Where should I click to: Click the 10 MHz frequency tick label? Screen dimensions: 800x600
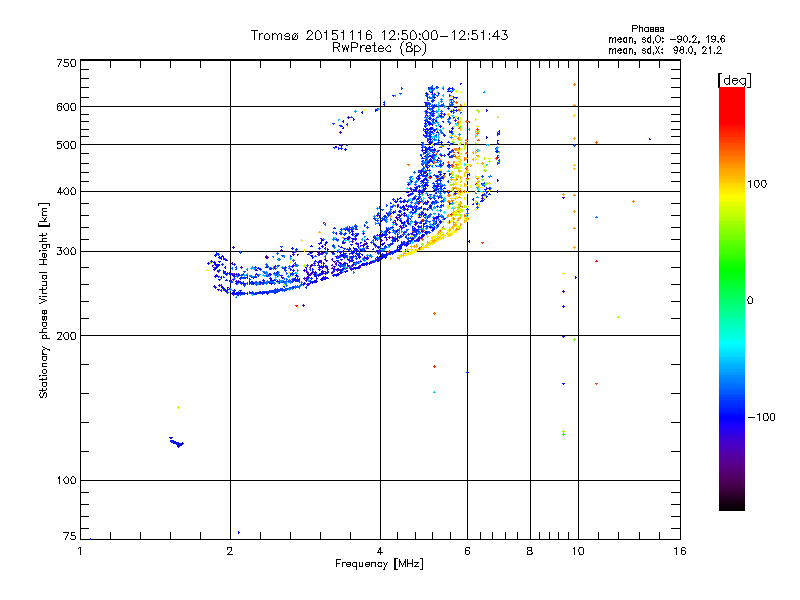click(578, 551)
